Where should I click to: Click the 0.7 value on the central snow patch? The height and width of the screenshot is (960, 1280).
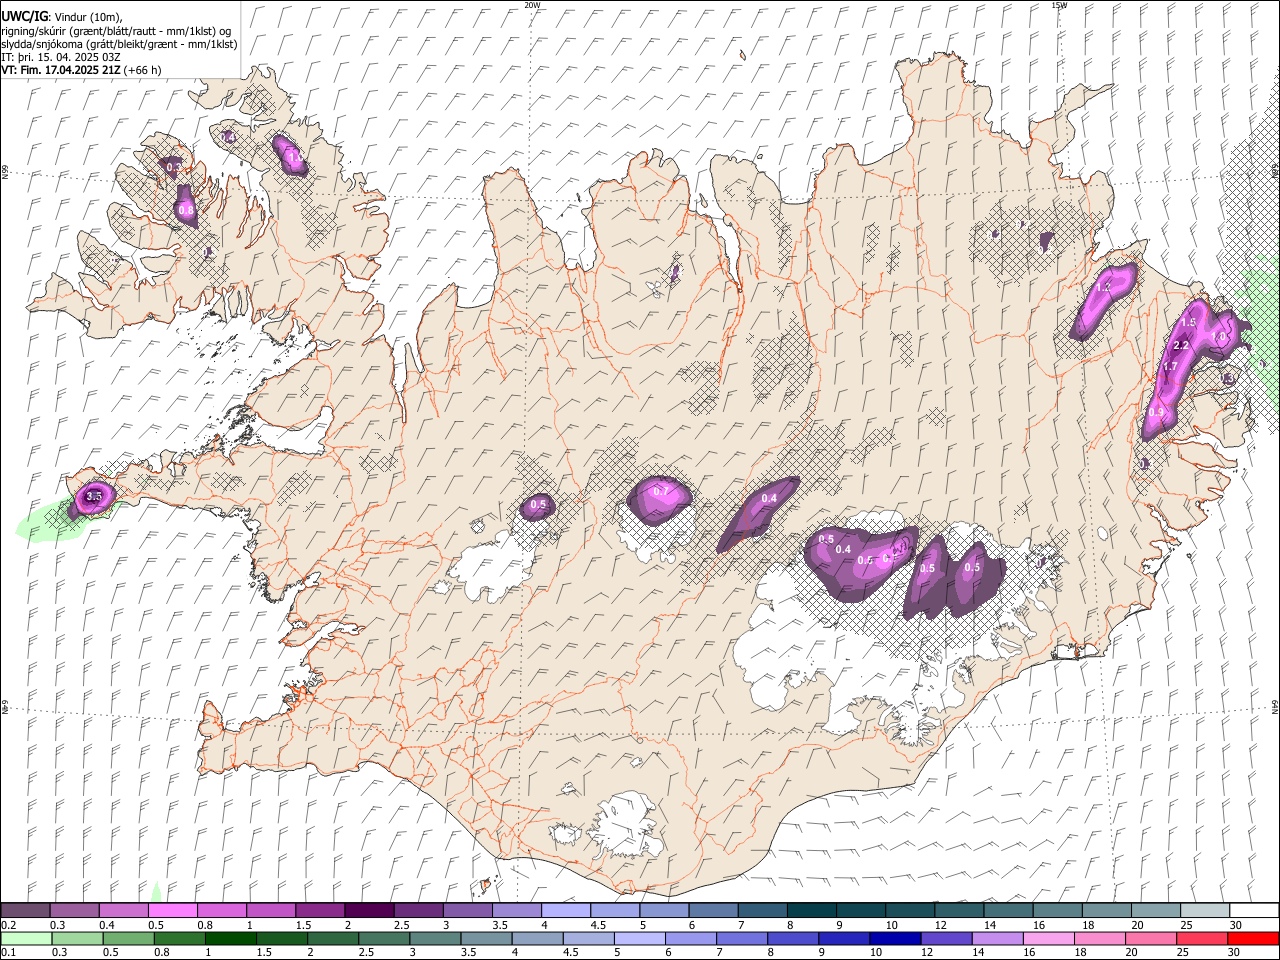[x=660, y=492]
